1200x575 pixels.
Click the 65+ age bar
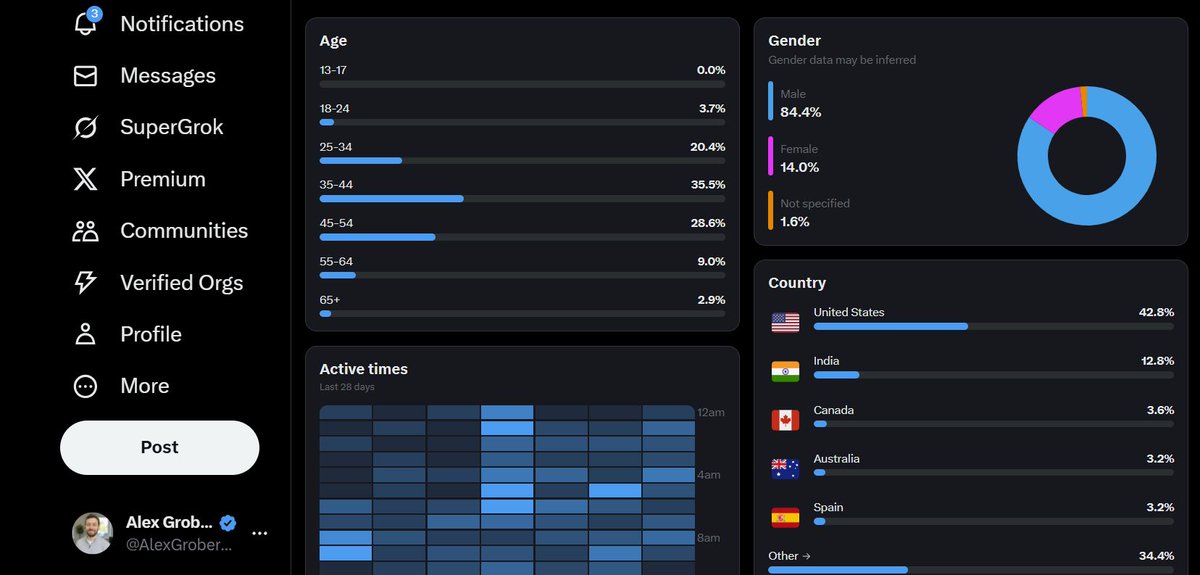pos(523,313)
